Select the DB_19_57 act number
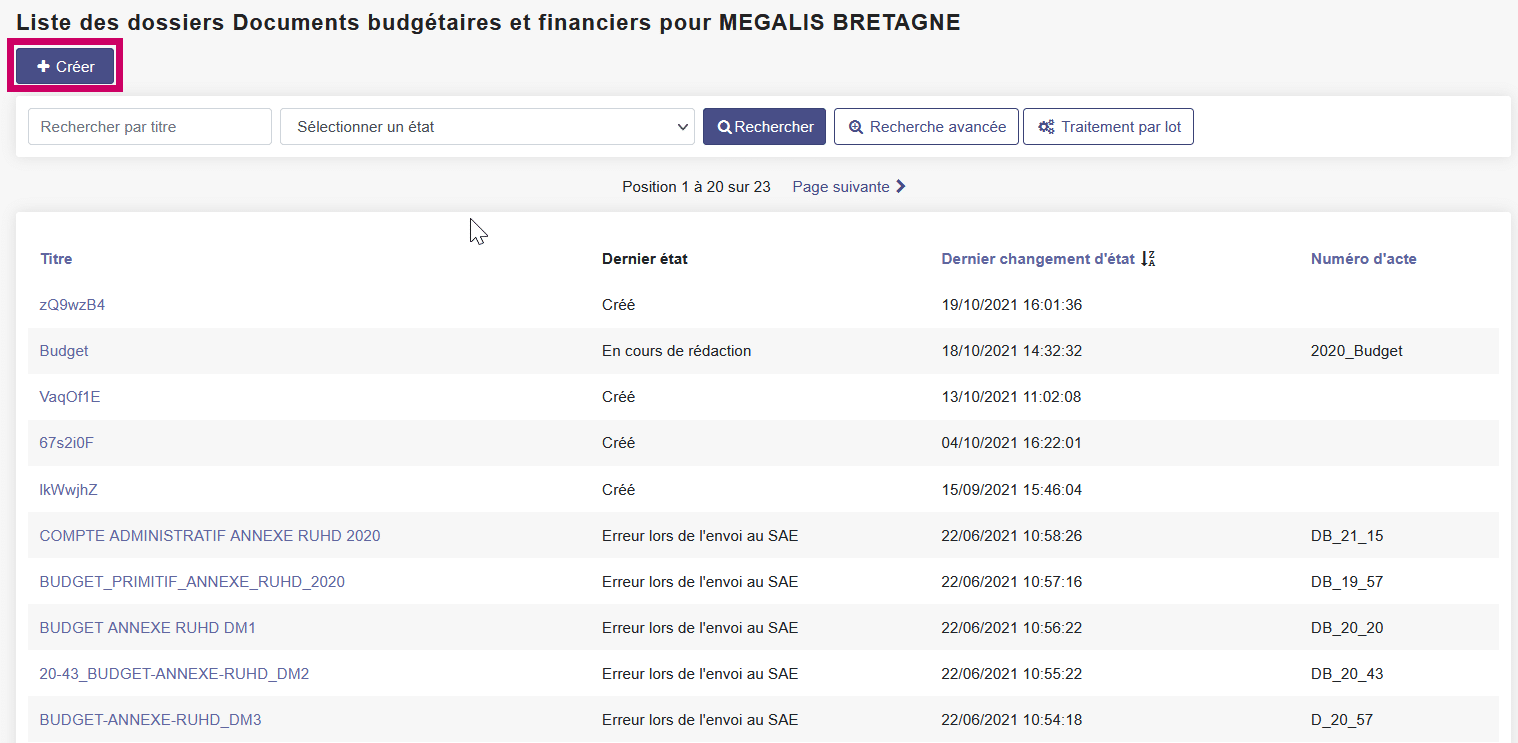Image resolution: width=1518 pixels, height=743 pixels. [x=1347, y=582]
